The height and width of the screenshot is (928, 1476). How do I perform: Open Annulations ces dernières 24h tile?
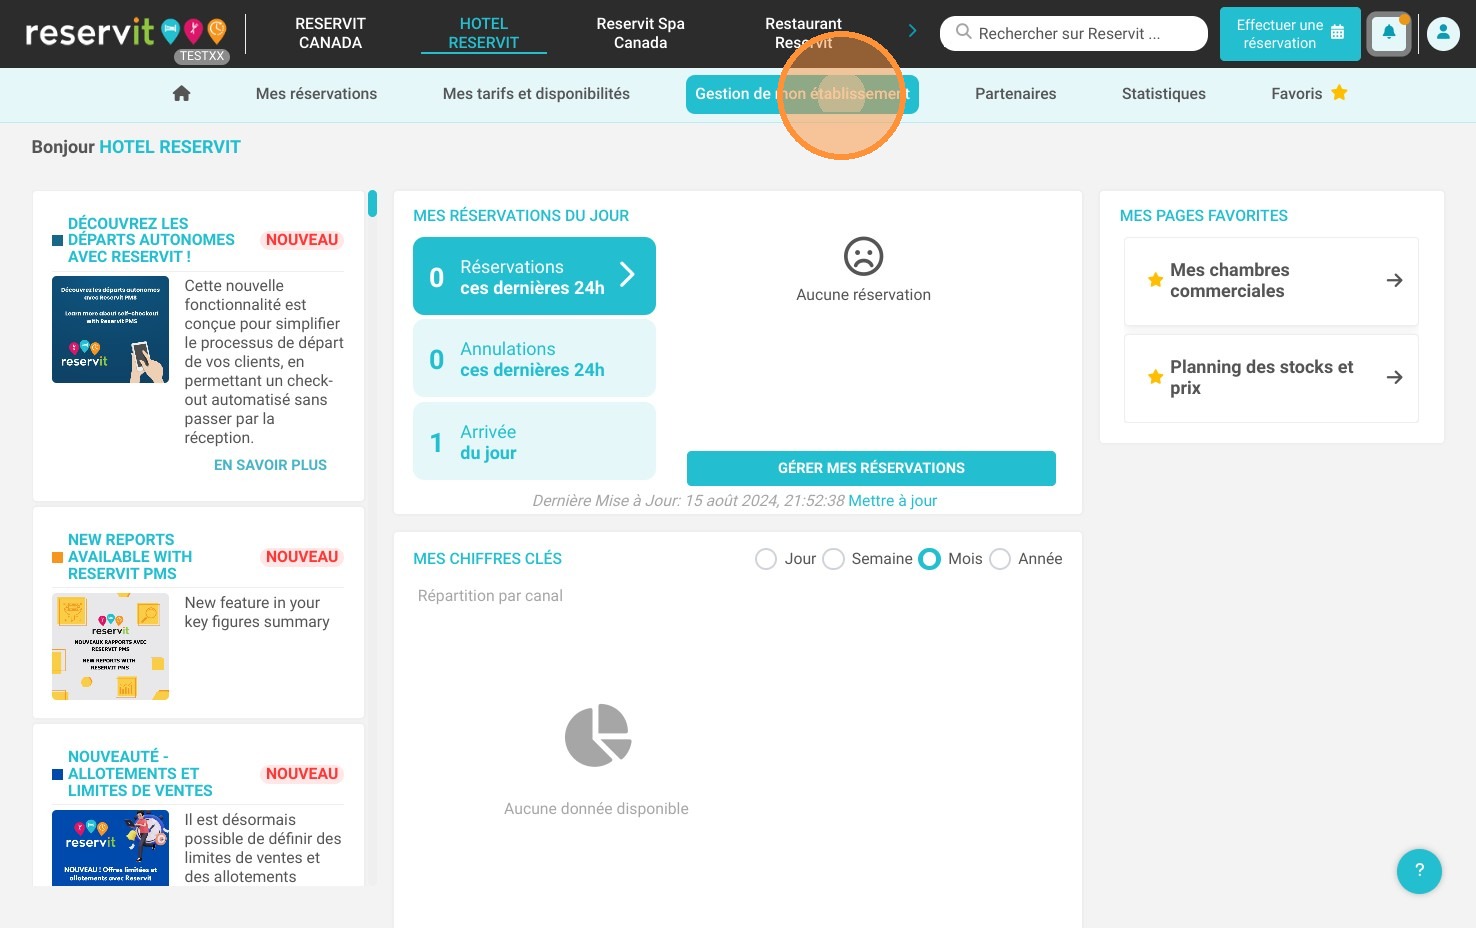pos(534,359)
